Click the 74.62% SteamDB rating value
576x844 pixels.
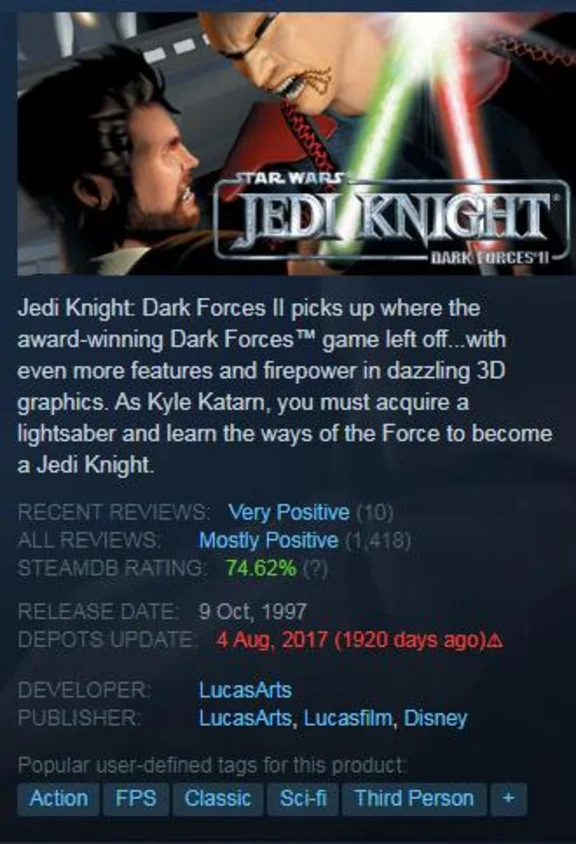(261, 568)
